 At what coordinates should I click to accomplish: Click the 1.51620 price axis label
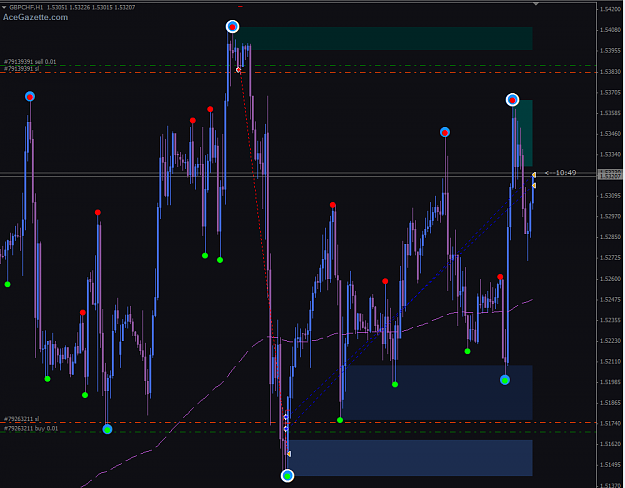[610, 444]
